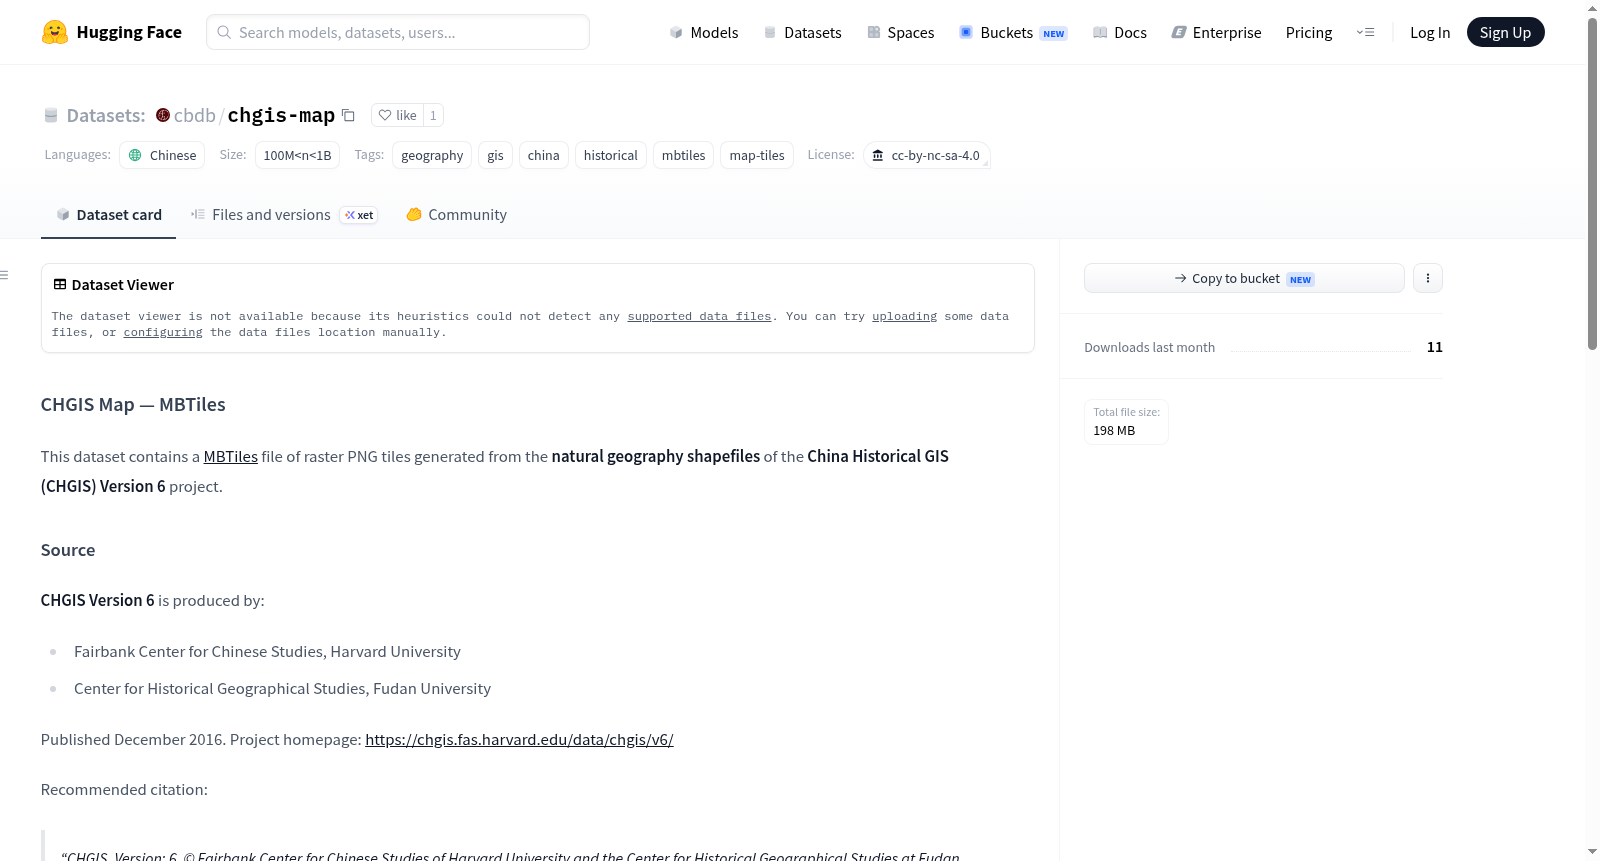Viewport: 1600px width, 861px height.
Task: Go to the Enterprise page
Action: click(1216, 32)
